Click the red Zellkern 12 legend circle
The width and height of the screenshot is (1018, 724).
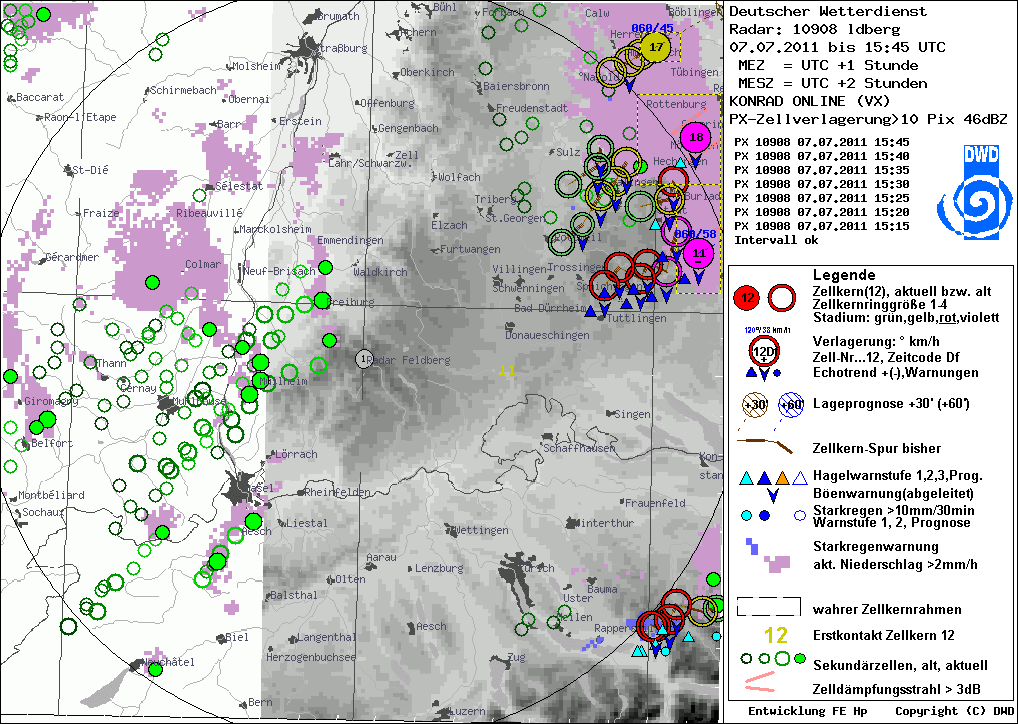pos(749,298)
